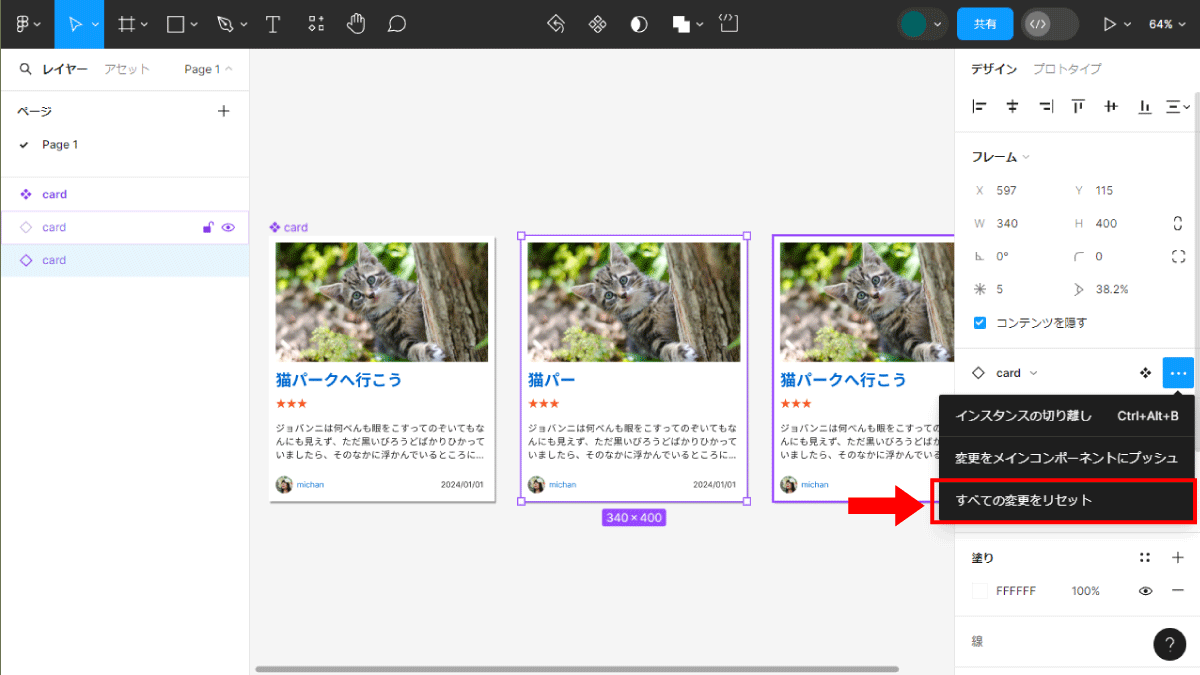Expand the Page 1 selector in layers panel
1200x675 pixels.
(208, 69)
